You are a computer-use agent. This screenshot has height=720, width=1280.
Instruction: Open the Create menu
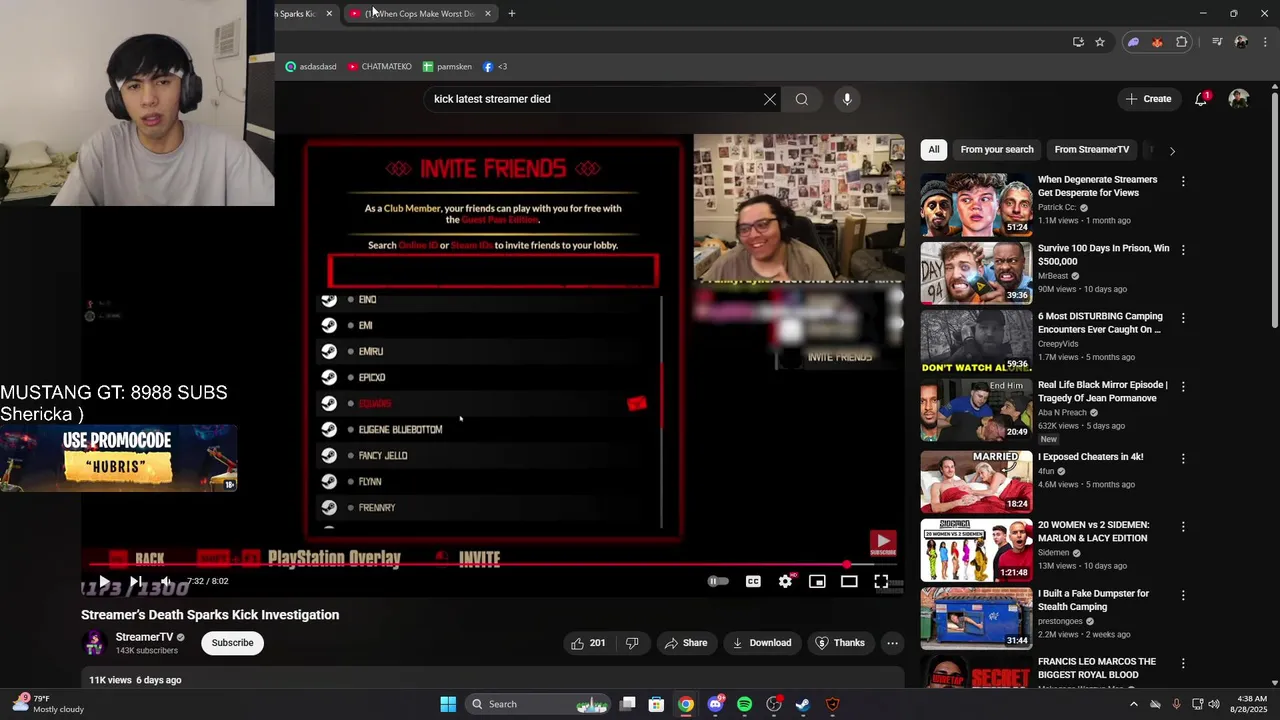(x=1148, y=99)
